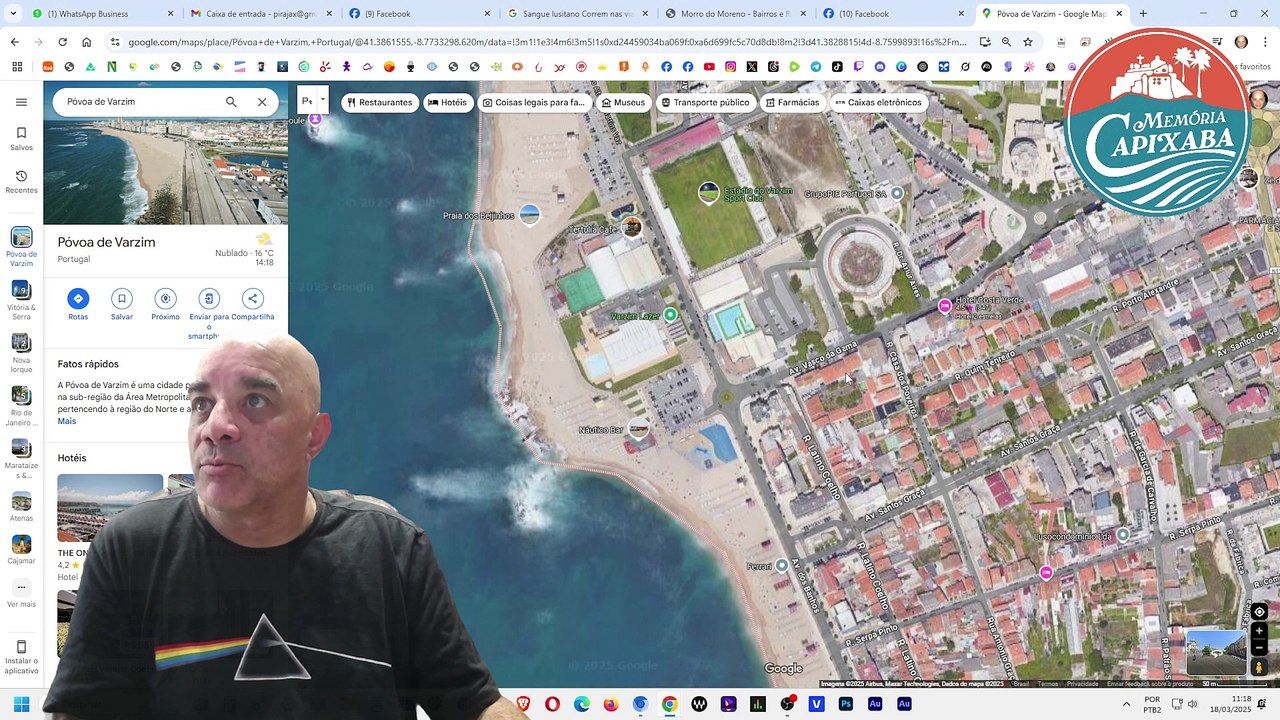The width and height of the screenshot is (1280, 720).
Task: Select the Street View pegman
Action: coord(1259,667)
